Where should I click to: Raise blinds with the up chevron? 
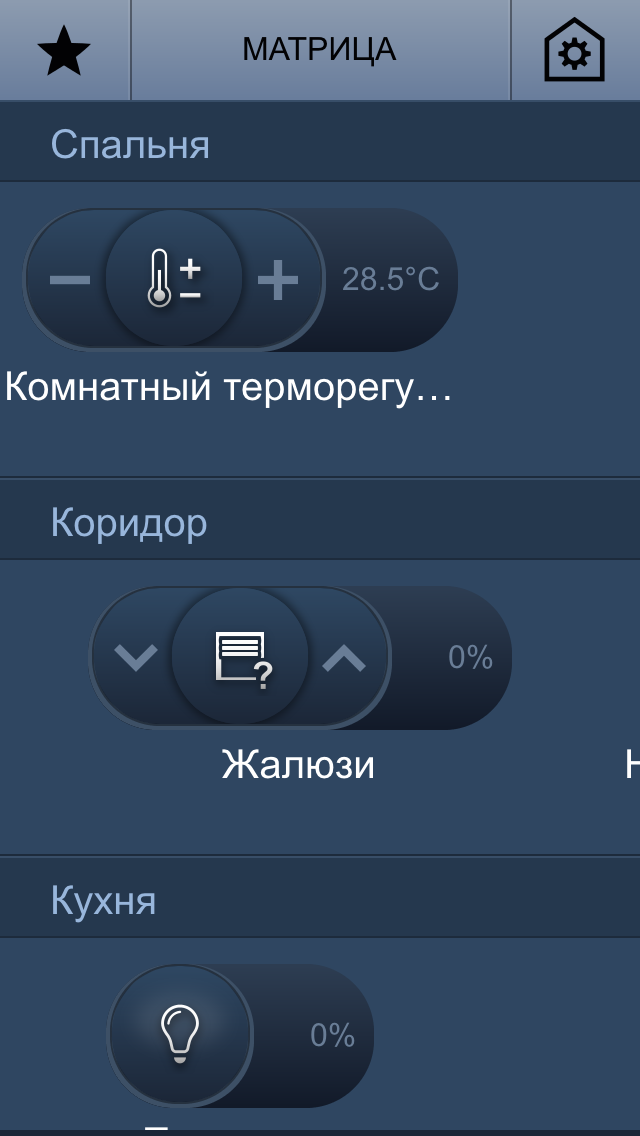344,657
